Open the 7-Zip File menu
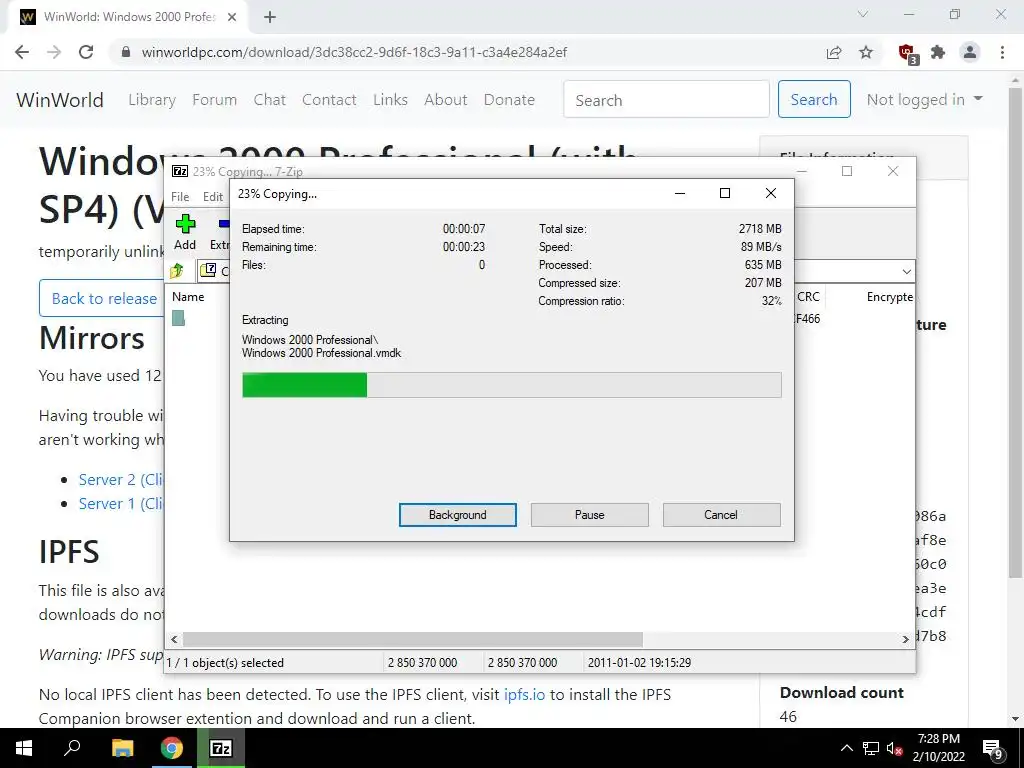1024x768 pixels. point(180,197)
